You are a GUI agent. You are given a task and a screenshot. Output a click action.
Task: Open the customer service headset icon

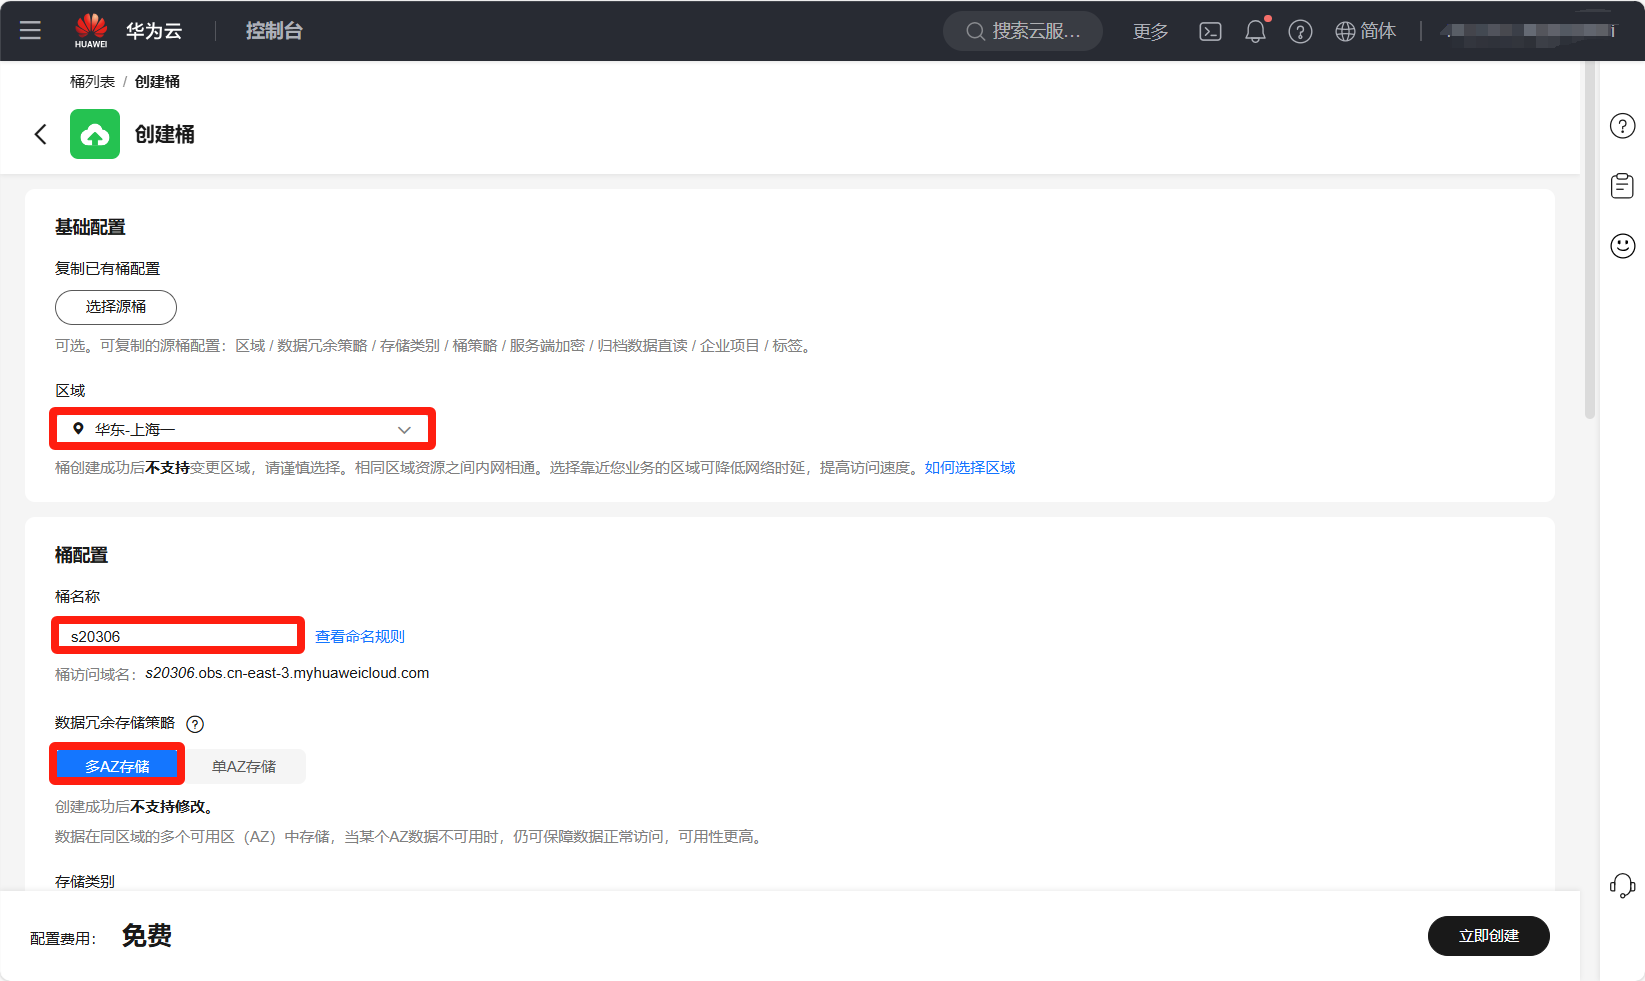coord(1622,886)
